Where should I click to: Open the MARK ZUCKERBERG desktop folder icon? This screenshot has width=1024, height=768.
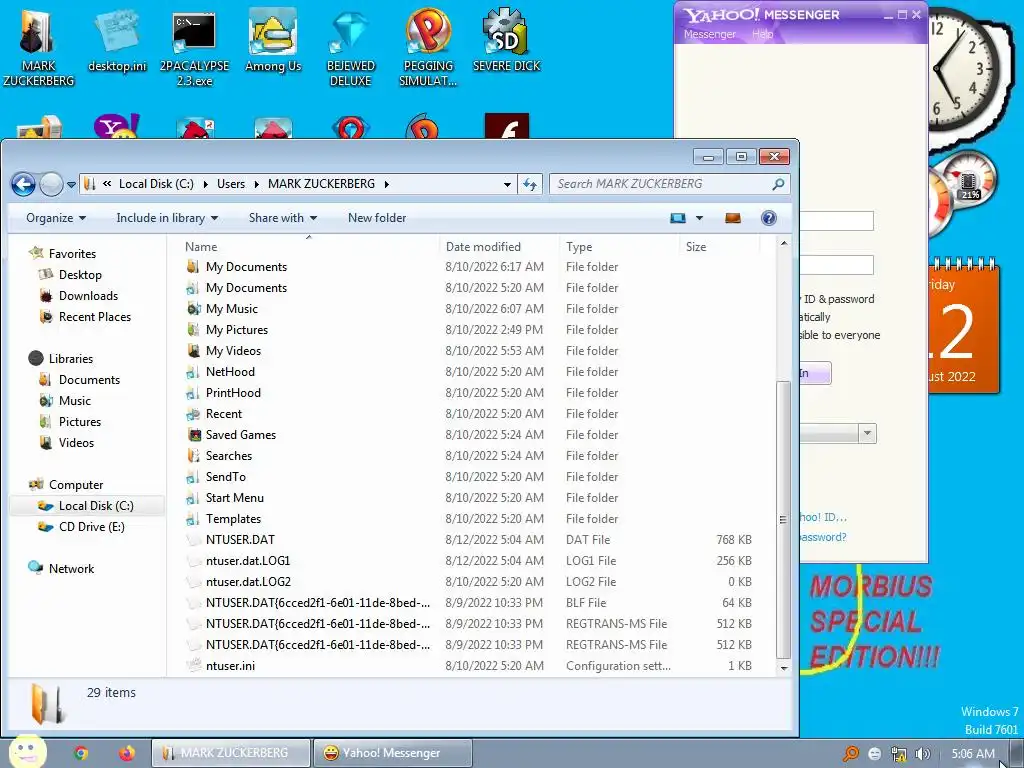pos(38,46)
